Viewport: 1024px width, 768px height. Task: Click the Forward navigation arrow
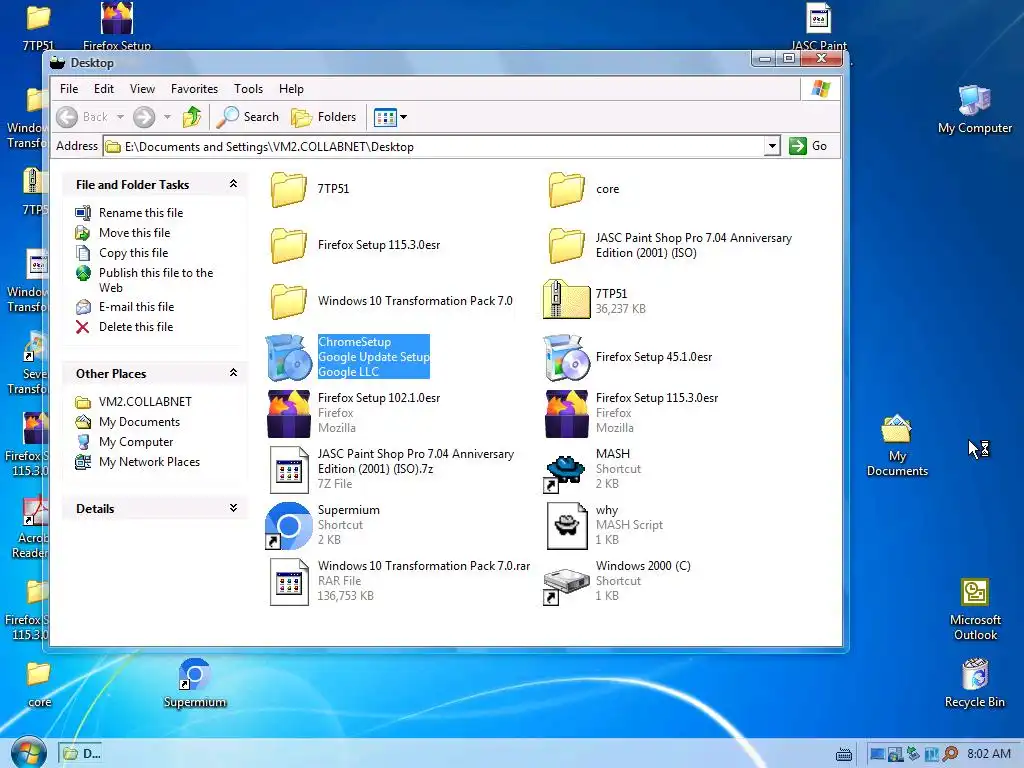click(144, 117)
